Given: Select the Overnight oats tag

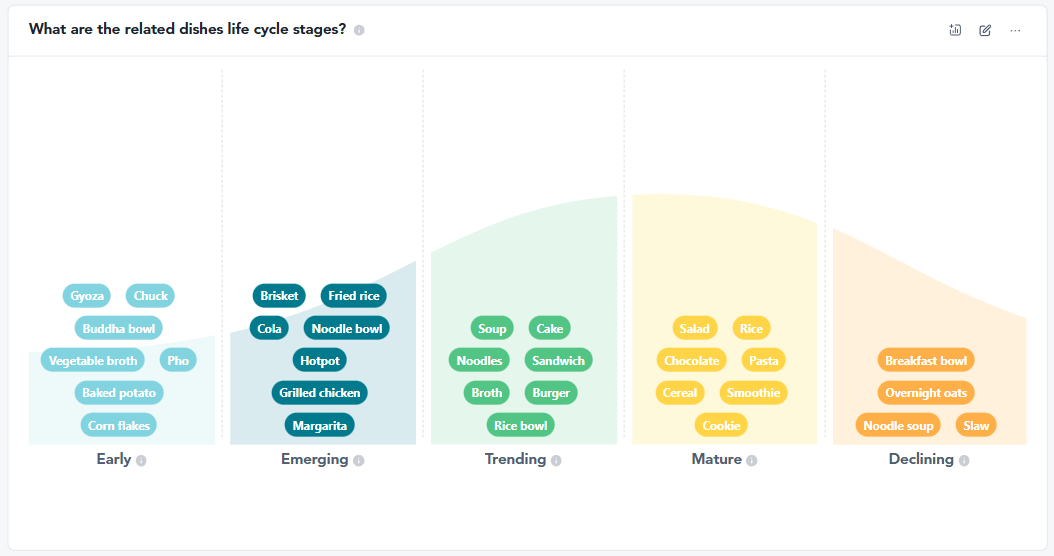Looking at the screenshot, I should [x=926, y=393].
